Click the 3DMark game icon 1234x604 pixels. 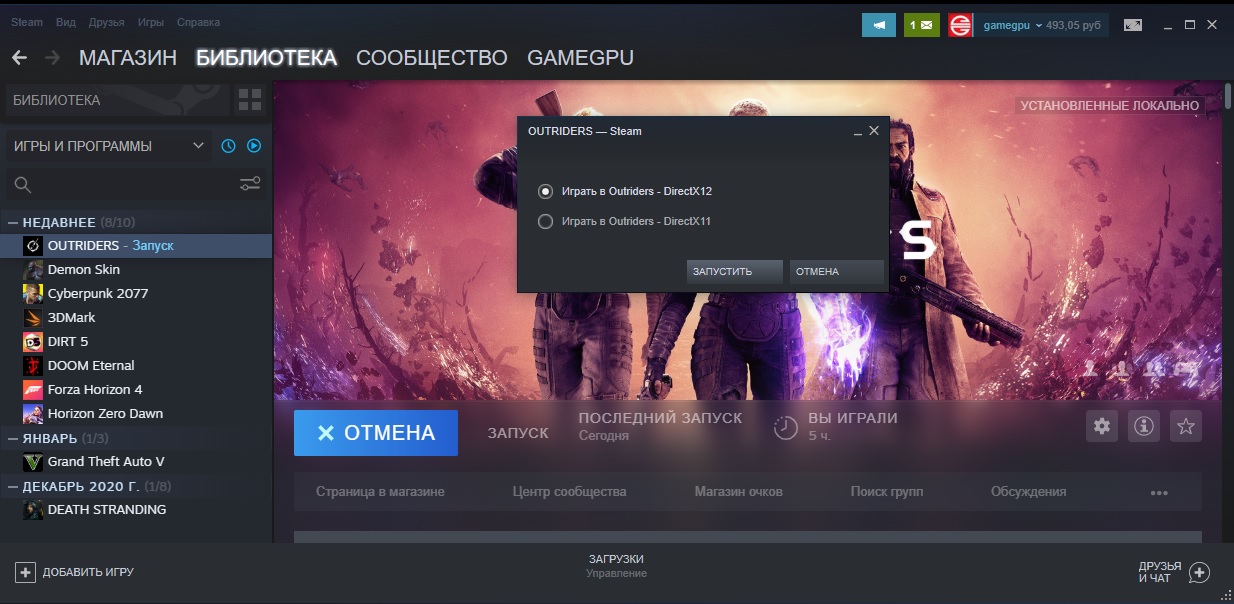(x=33, y=317)
